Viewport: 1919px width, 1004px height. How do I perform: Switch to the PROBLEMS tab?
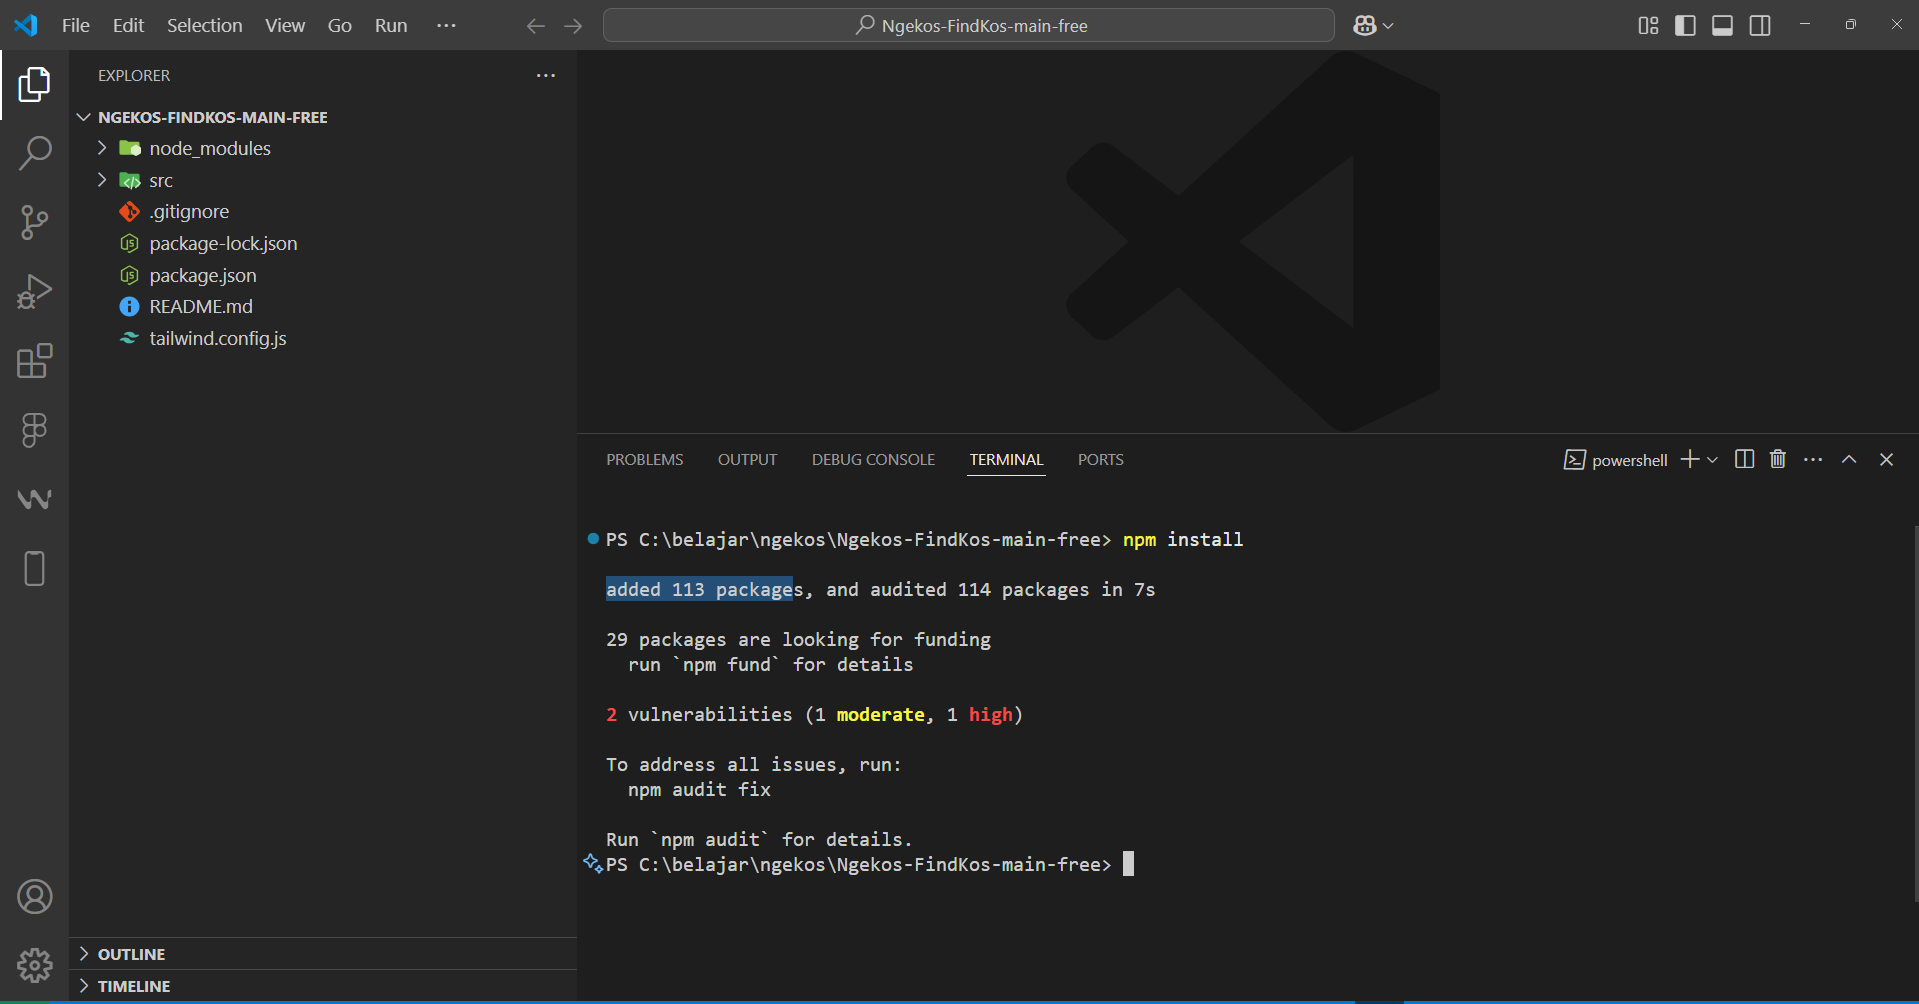point(645,460)
